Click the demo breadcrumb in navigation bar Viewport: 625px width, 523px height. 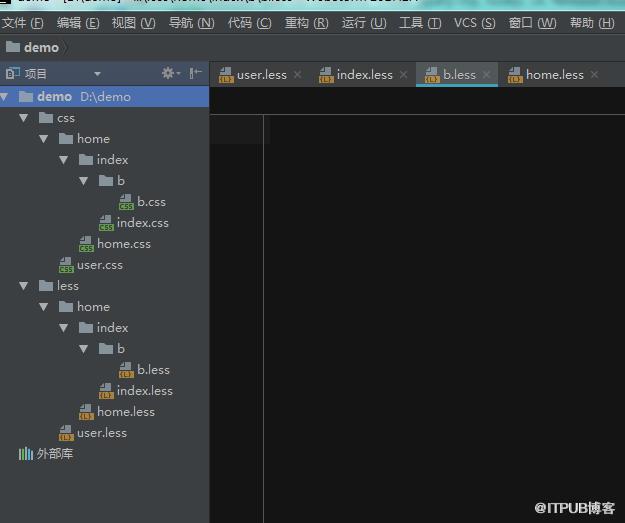pos(33,47)
